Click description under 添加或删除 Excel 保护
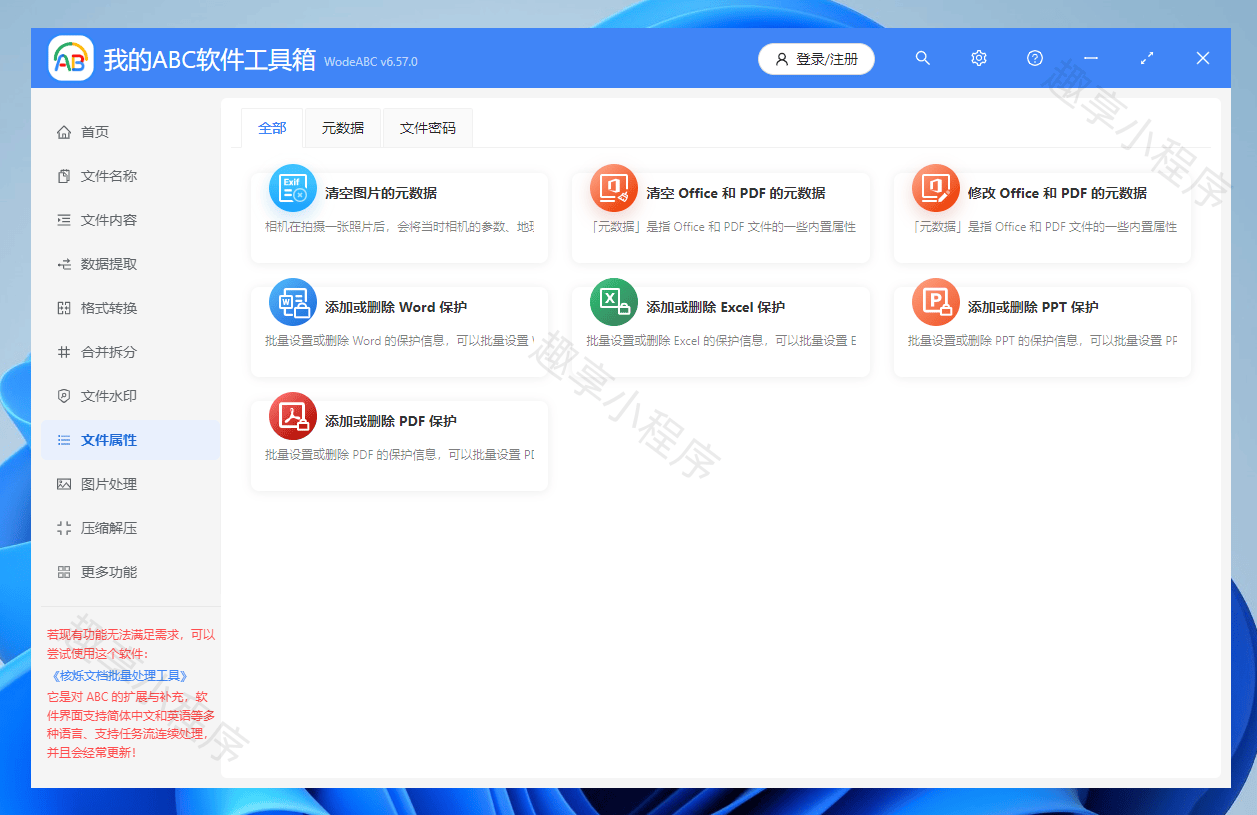 point(721,341)
